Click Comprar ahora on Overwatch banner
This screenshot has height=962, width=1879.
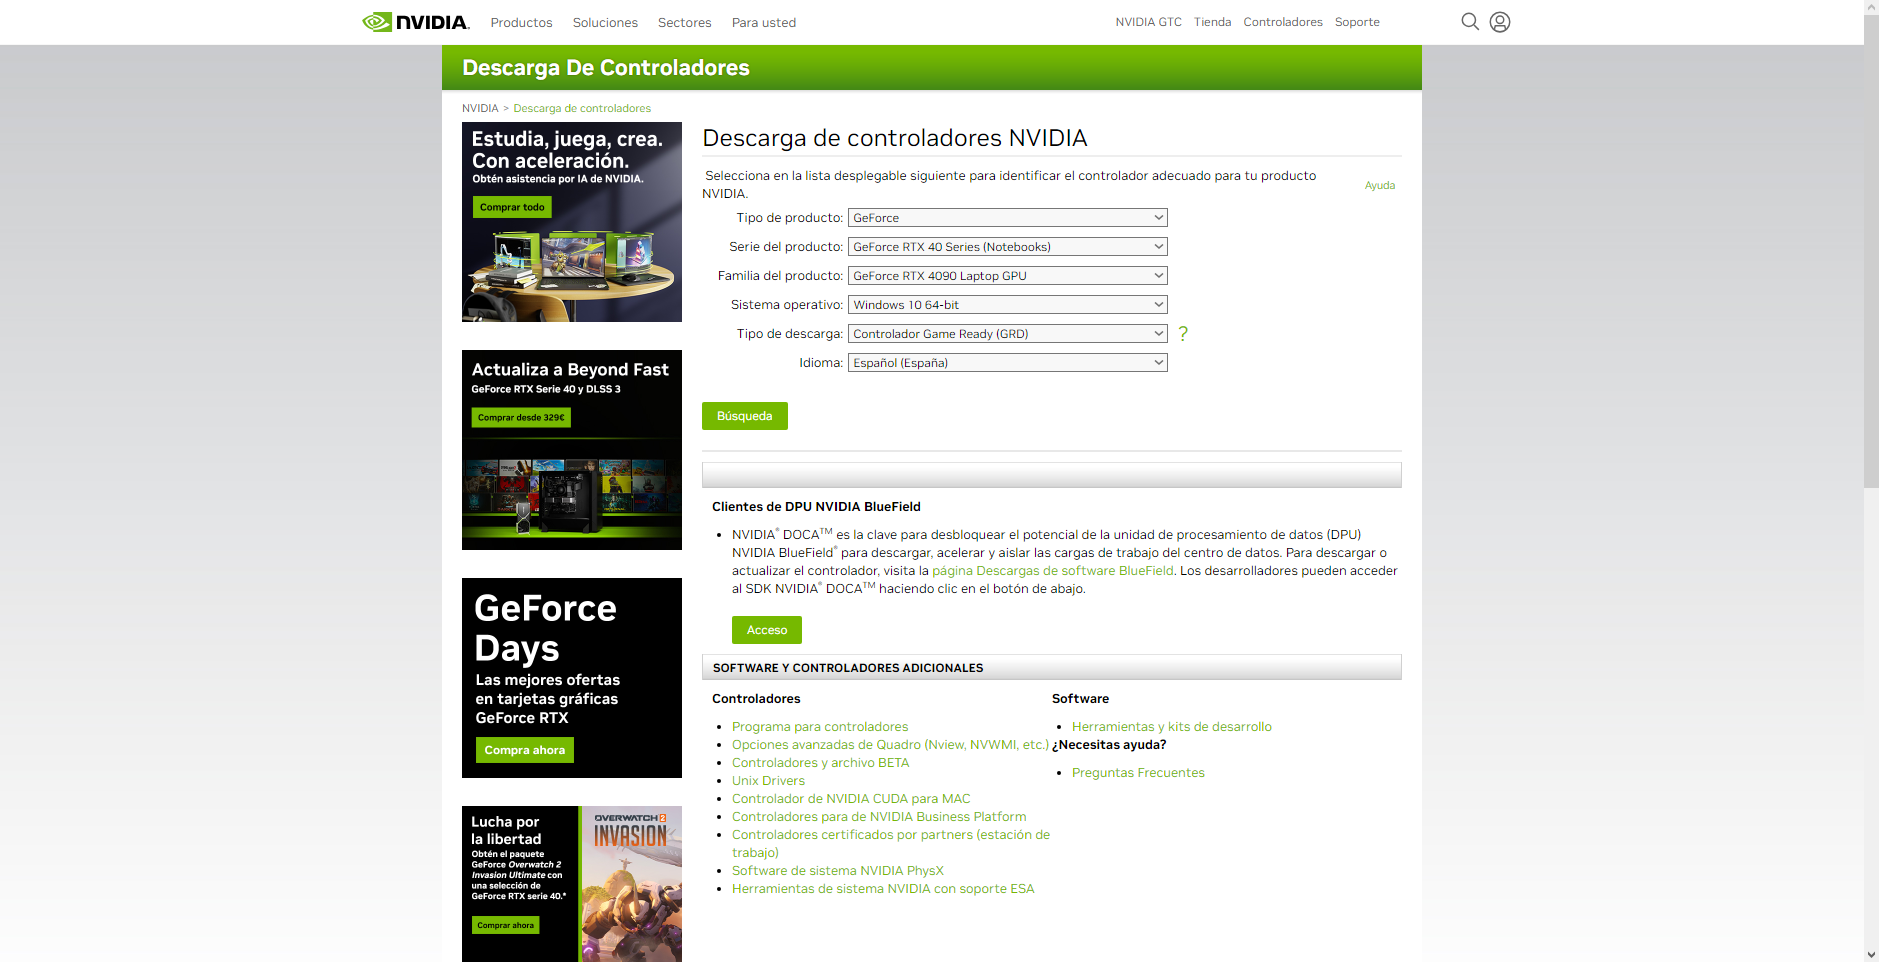[x=506, y=925]
